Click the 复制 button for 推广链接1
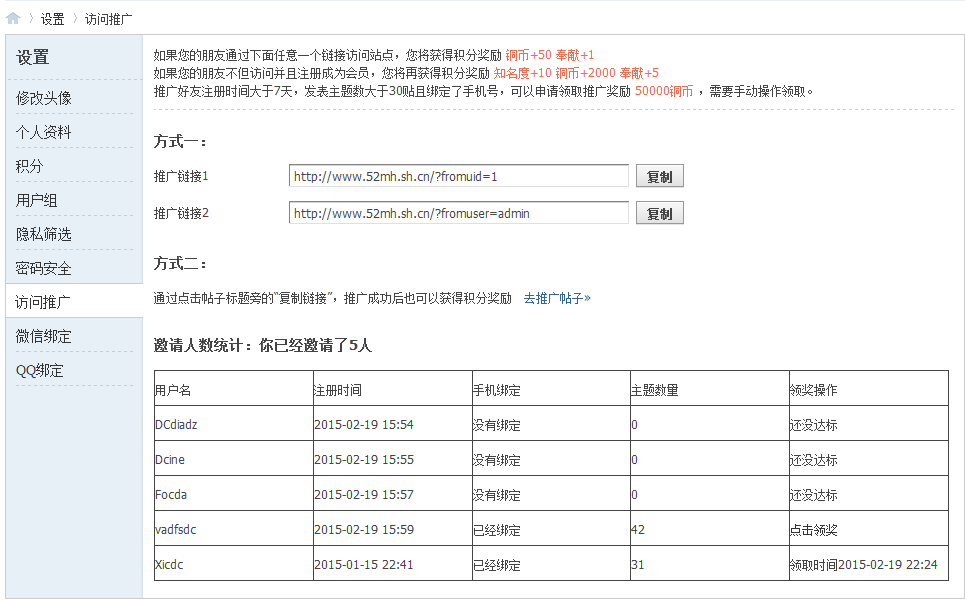This screenshot has height=604, width=965. pos(658,175)
